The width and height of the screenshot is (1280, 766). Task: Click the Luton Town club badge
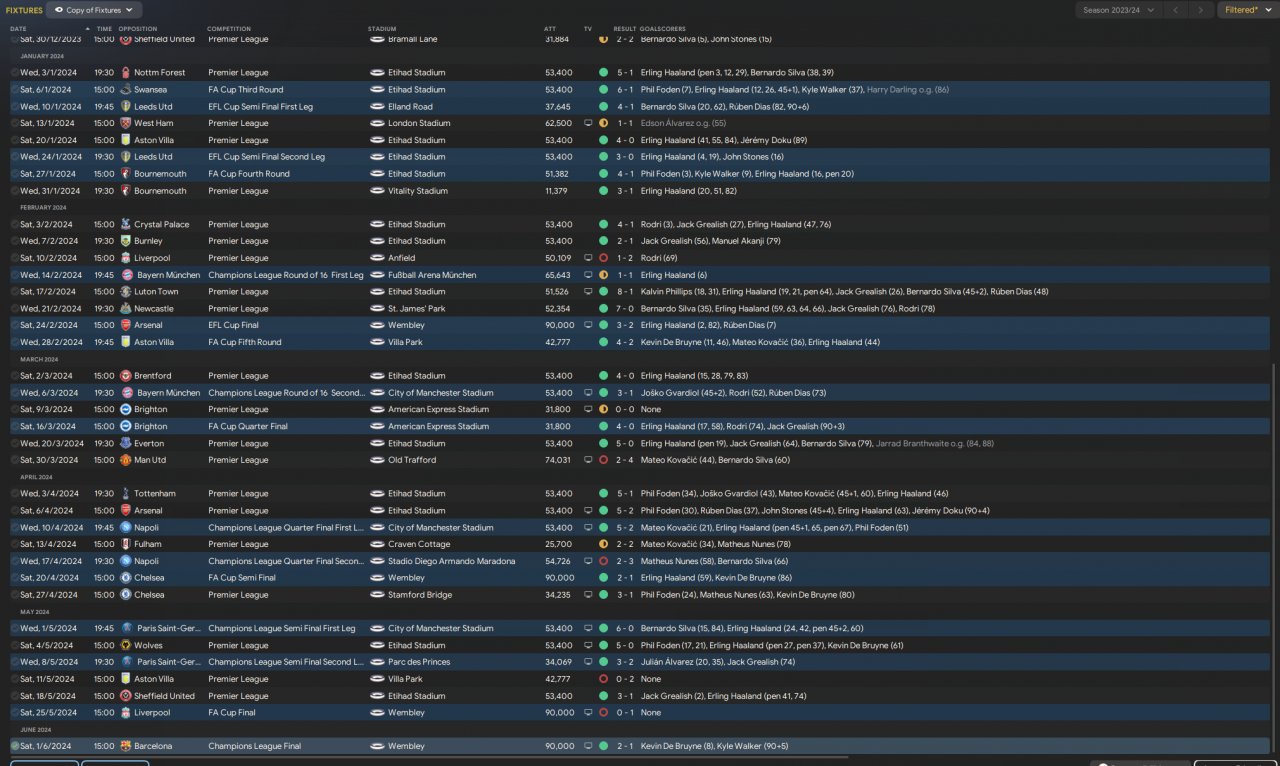pyautogui.click(x=125, y=292)
